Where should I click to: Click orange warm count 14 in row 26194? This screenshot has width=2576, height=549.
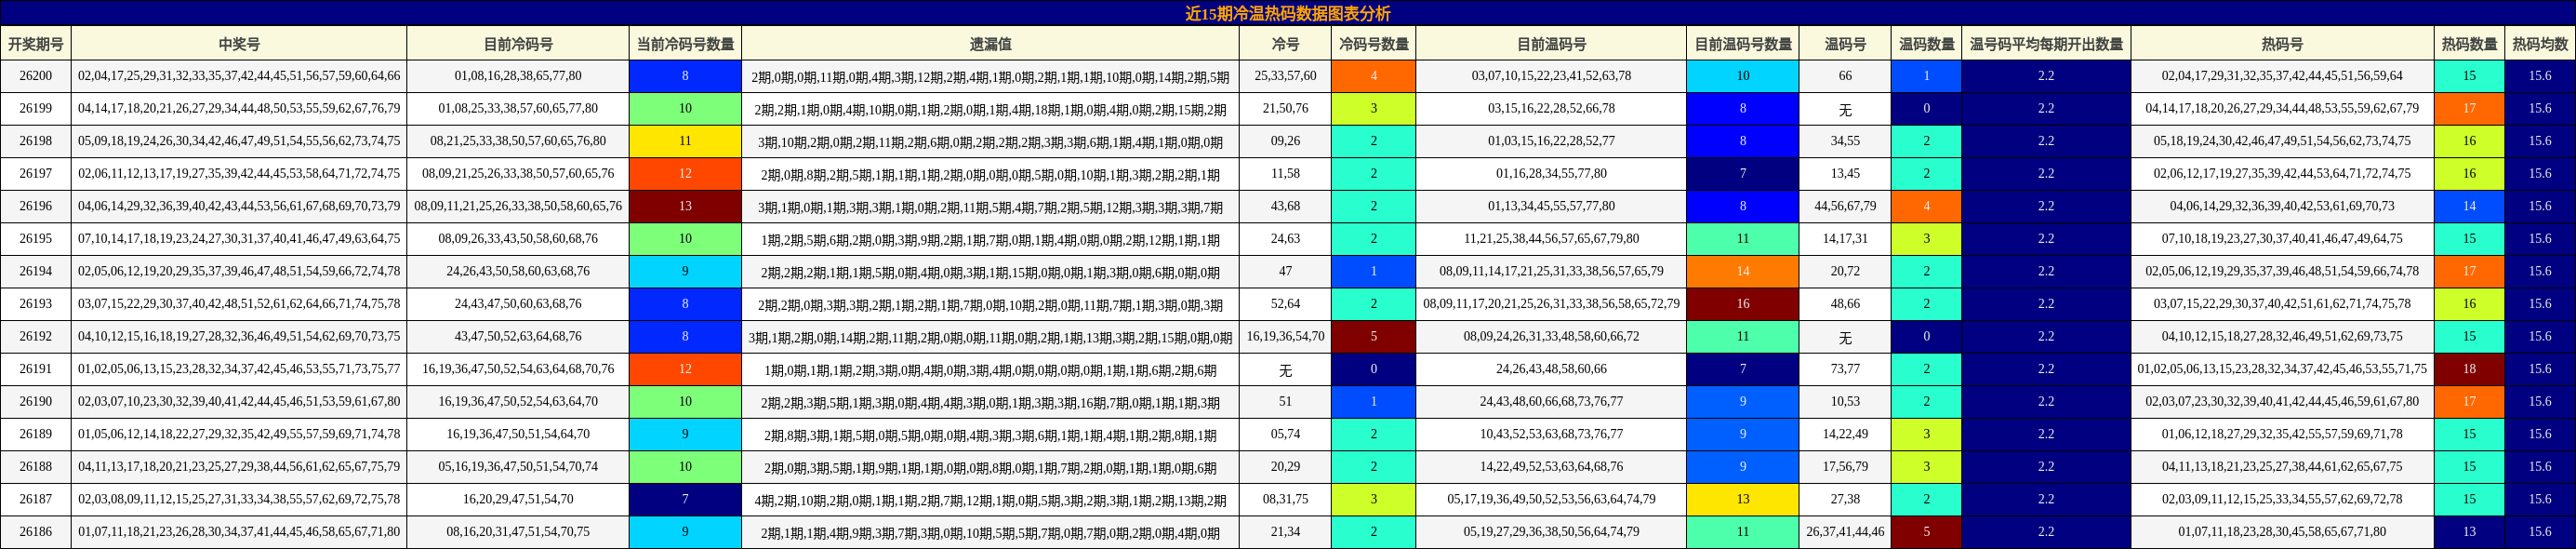click(x=1743, y=271)
